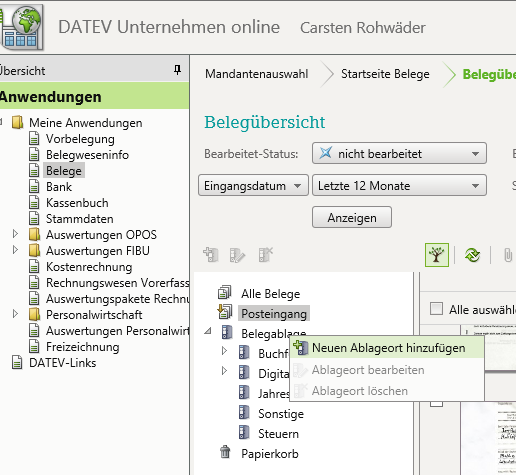Open the Bearbeitet-Status dropdown
The image size is (516, 475).
399,153
